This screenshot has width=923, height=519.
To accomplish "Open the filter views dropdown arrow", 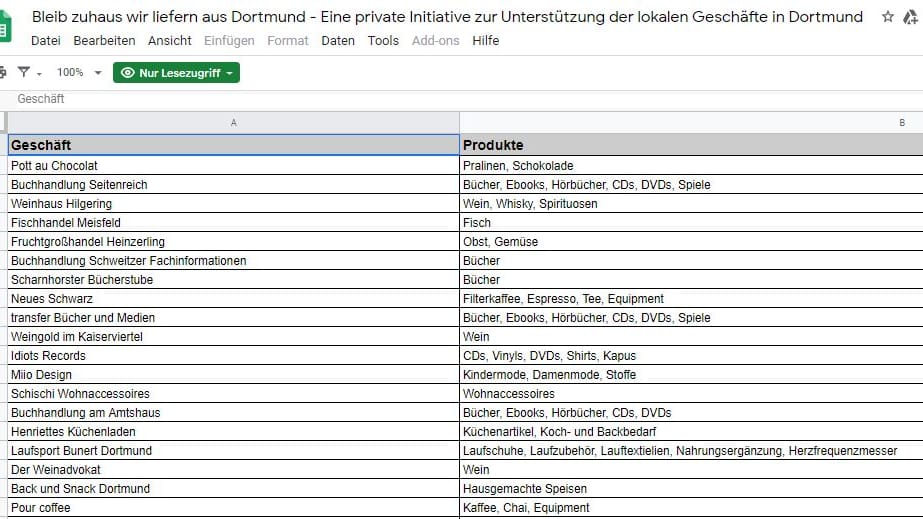I will point(39,74).
